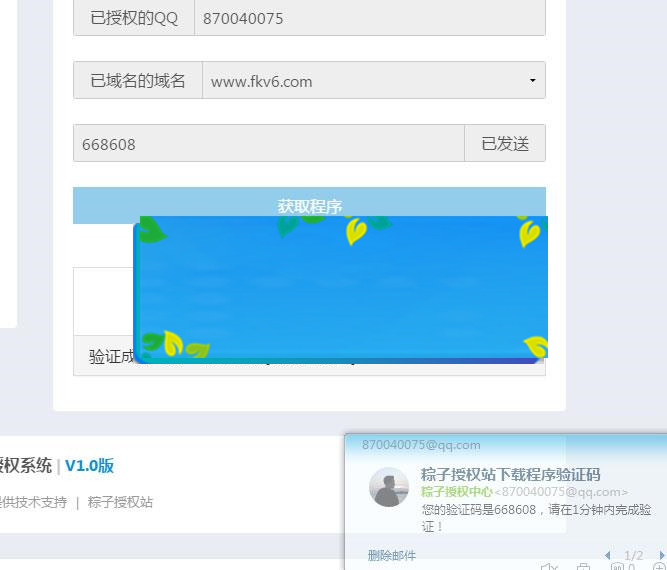Viewport: 667px width, 570px height.
Task: Click the sender avatar in mail notification
Action: [x=389, y=487]
